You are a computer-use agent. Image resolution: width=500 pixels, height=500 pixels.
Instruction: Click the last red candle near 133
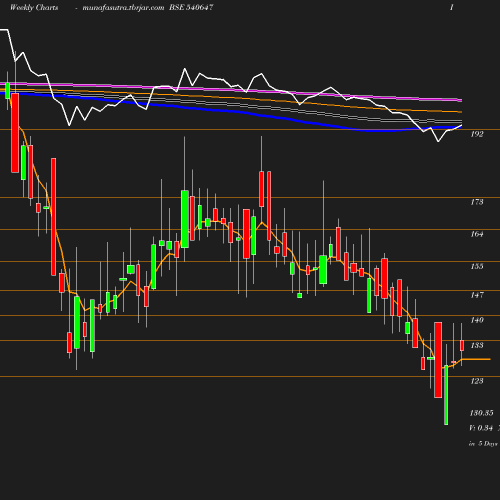[462, 346]
